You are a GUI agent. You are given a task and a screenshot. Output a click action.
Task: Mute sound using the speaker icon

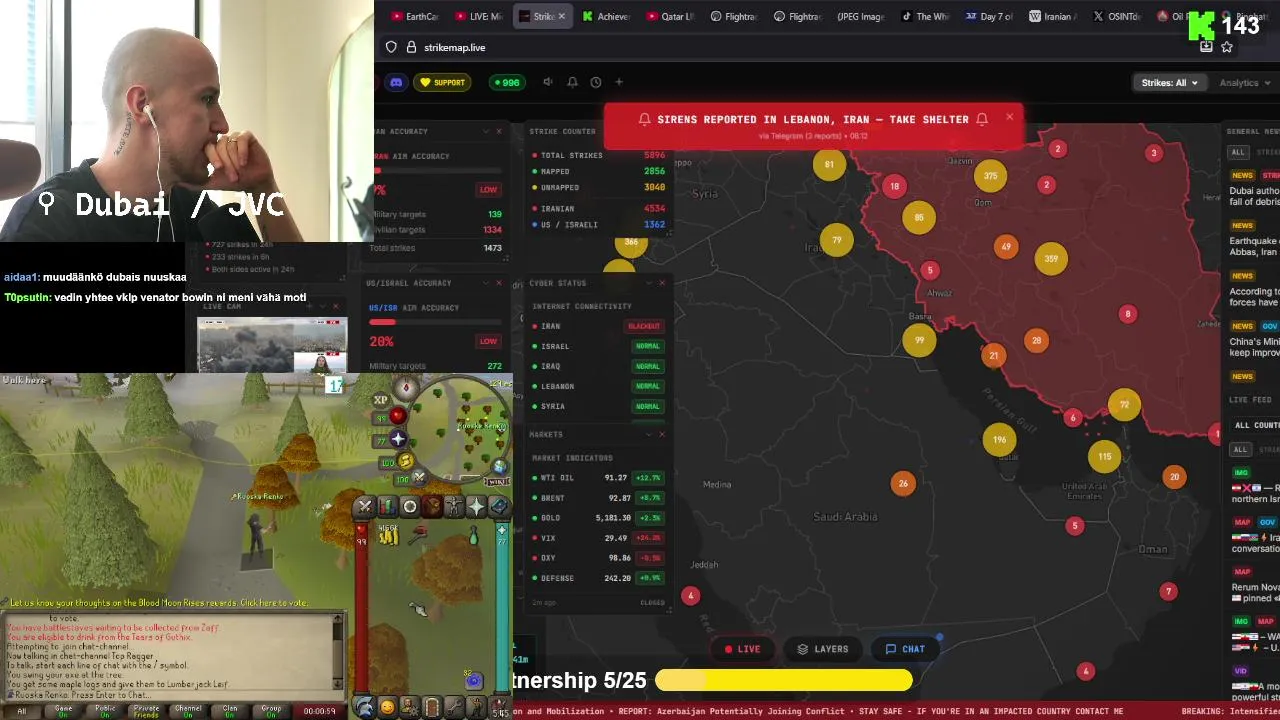(x=547, y=83)
